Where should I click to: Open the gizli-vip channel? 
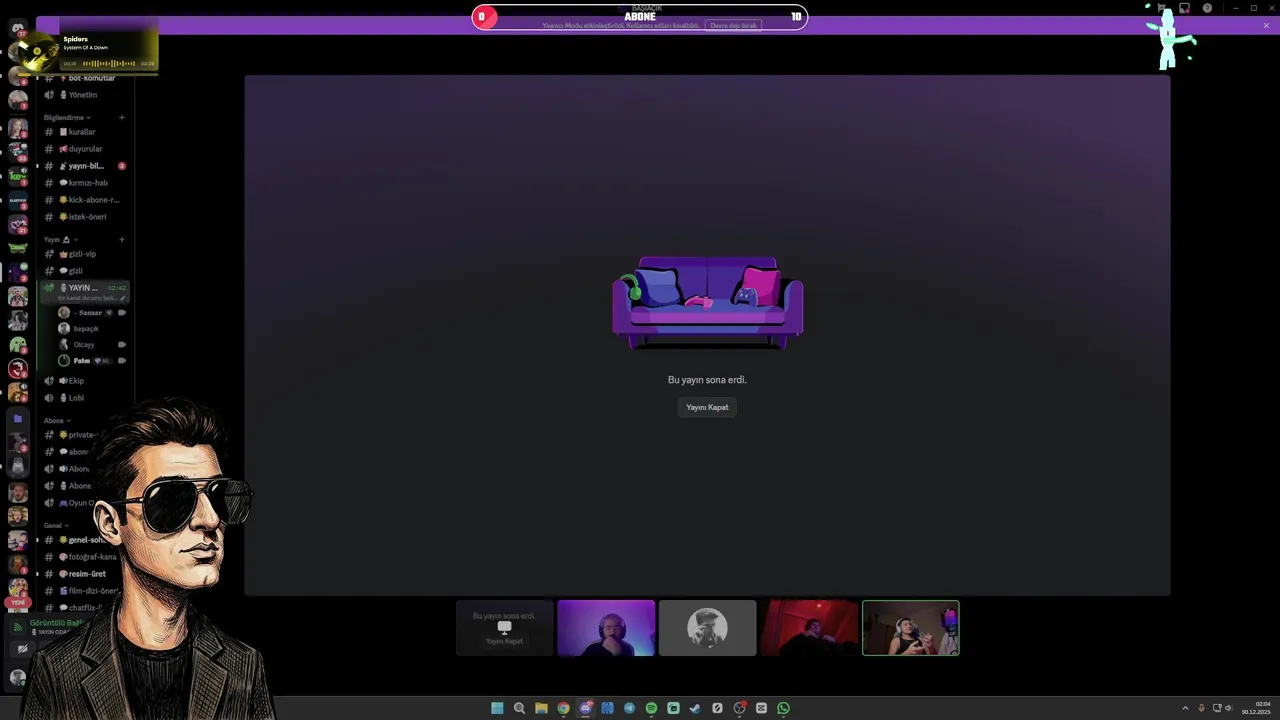(84, 254)
